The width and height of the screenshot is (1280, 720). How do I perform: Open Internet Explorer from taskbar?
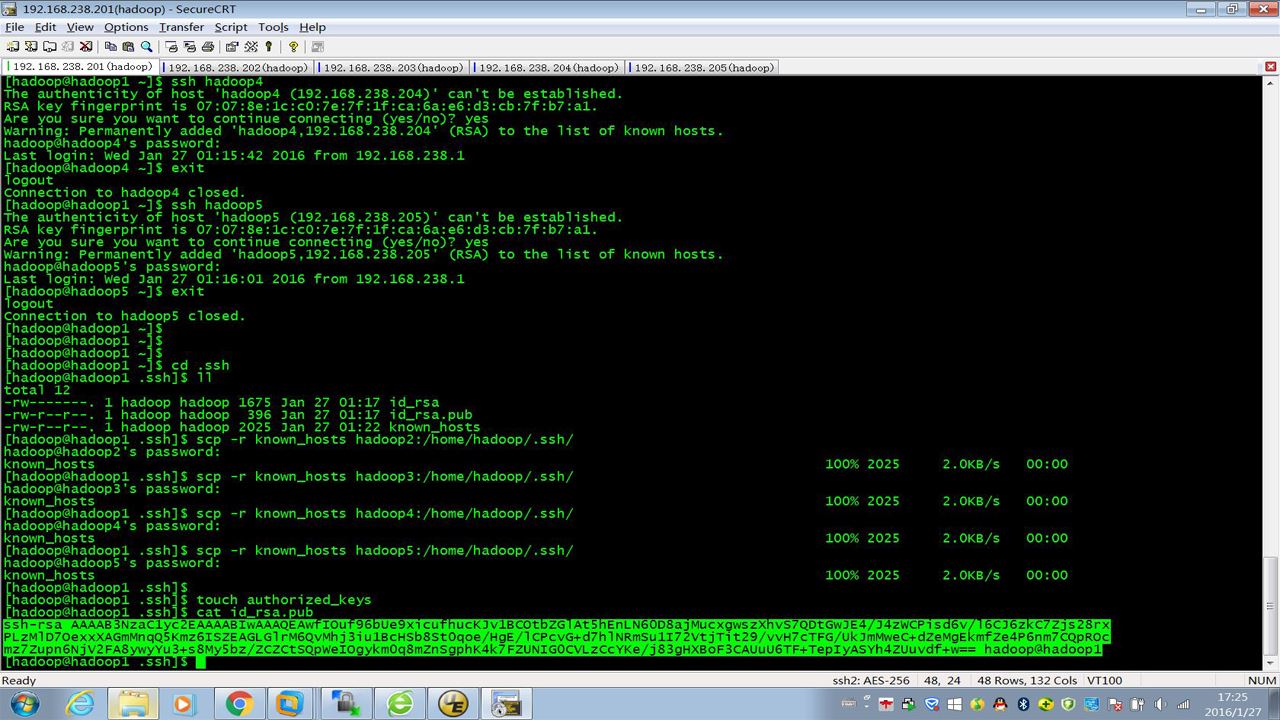pos(80,704)
